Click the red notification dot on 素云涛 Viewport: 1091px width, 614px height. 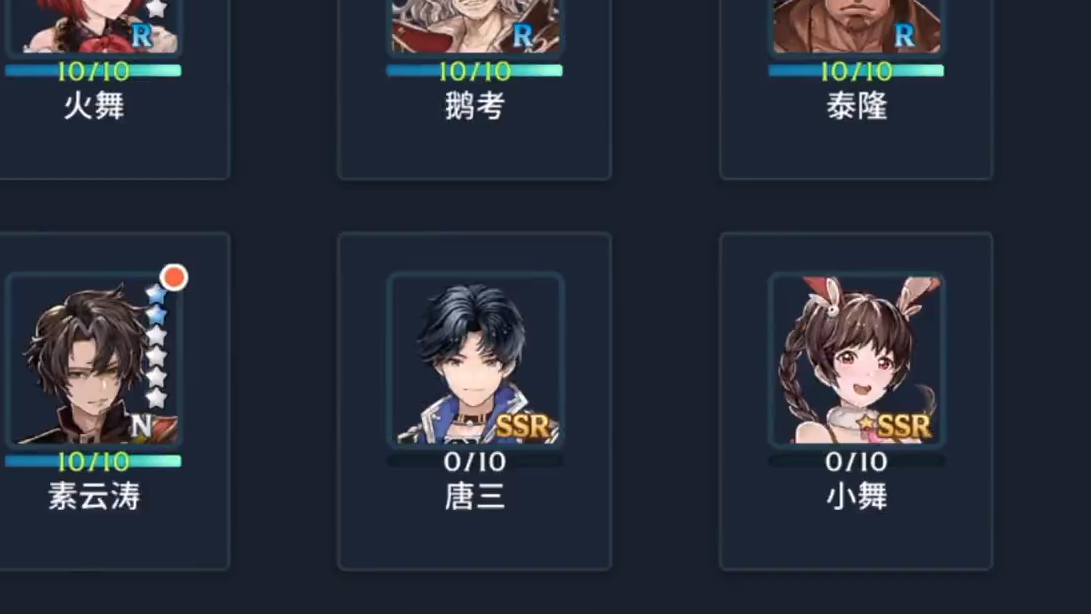coord(174,277)
